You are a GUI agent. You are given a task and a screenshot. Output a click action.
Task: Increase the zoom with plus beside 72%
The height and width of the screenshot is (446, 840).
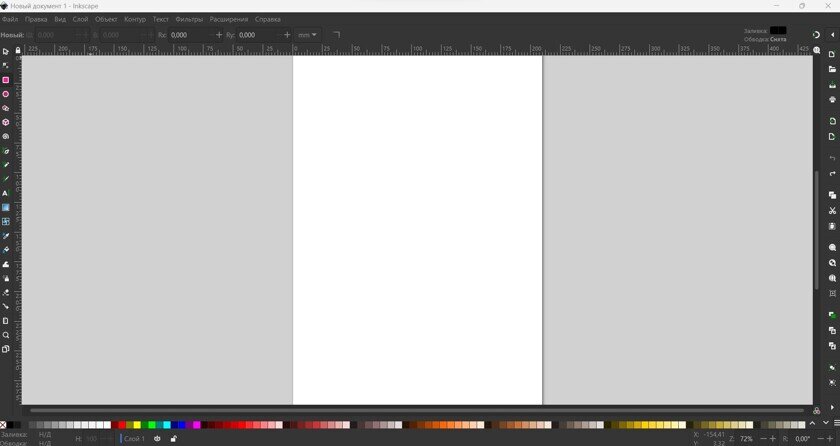click(x=772, y=439)
